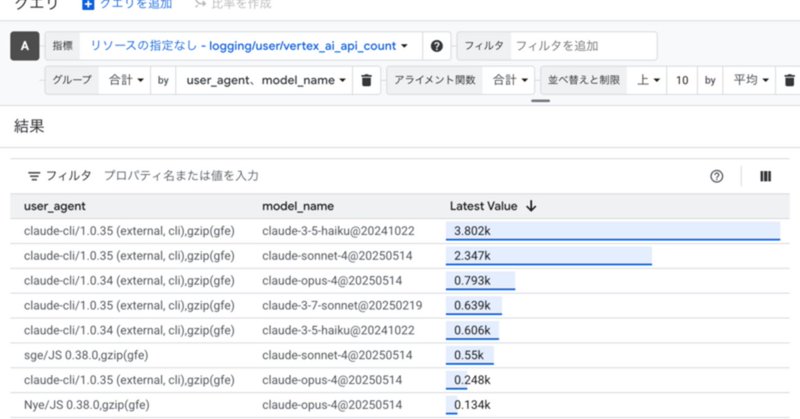The width and height of the screenshot is (800, 419).
Task: Delete the sort and limit setting trash icon
Action: [x=789, y=80]
